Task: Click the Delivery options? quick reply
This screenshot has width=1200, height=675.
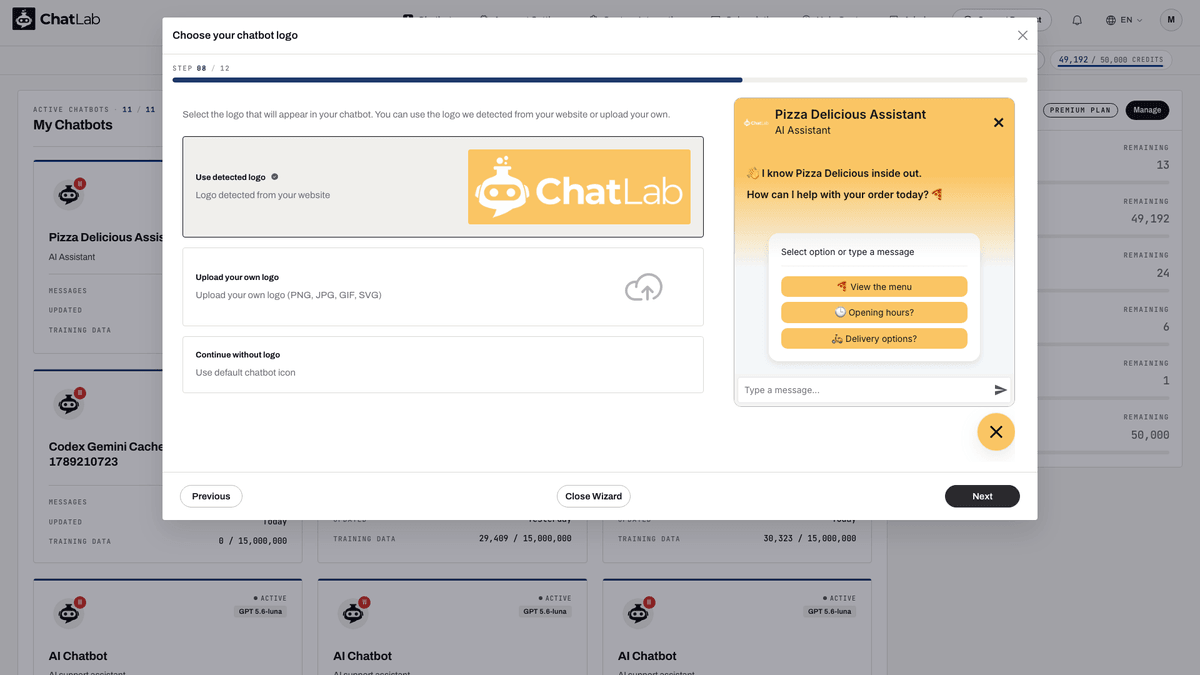Action: coord(874,339)
